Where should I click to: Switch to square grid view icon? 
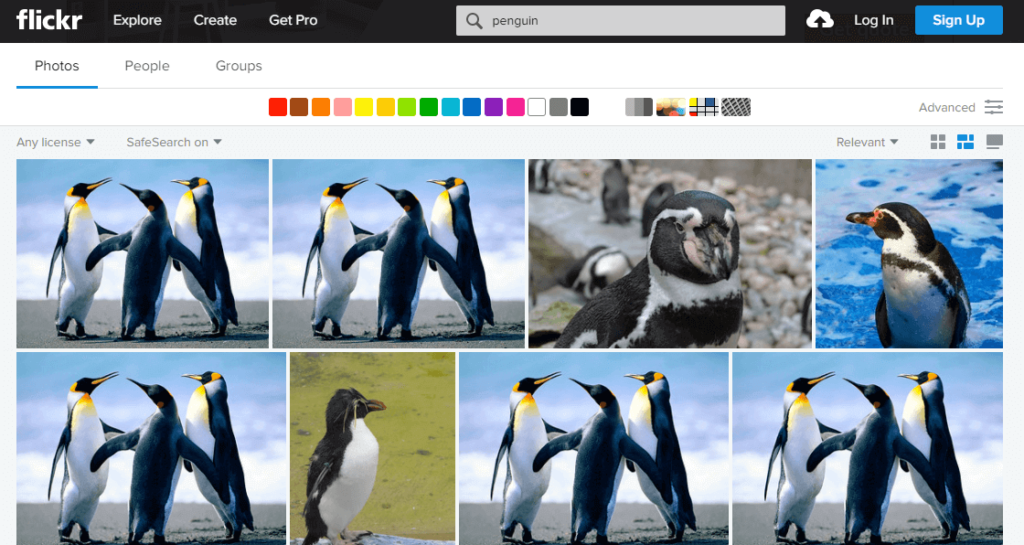(x=938, y=142)
